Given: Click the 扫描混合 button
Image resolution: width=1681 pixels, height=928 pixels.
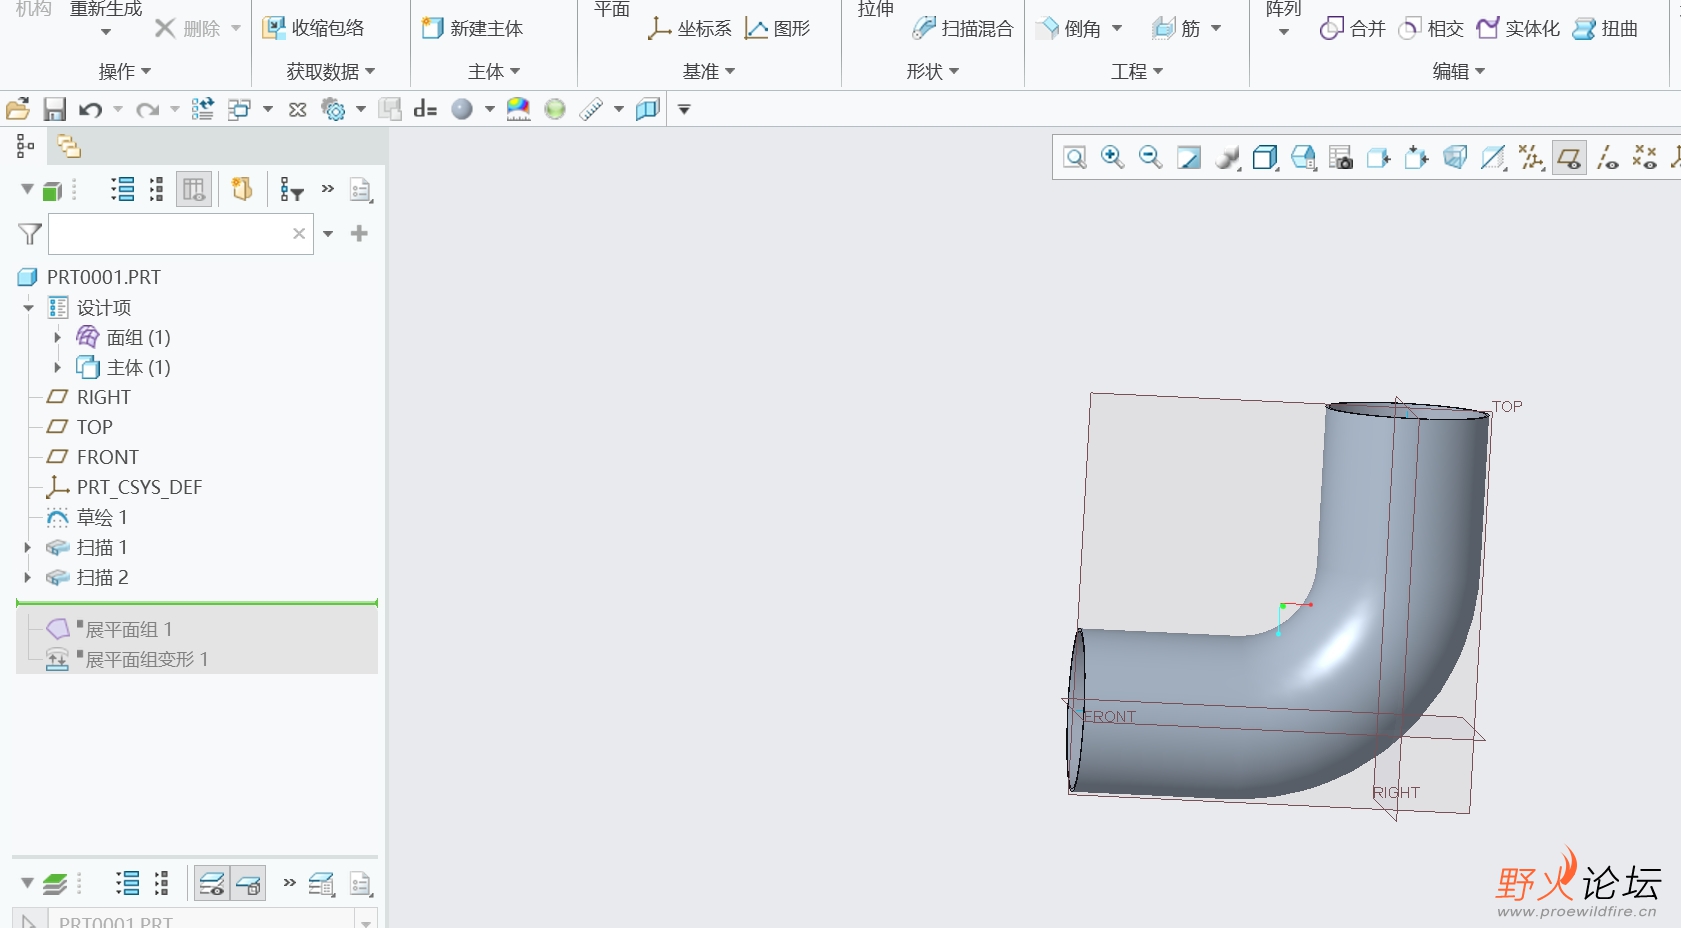Looking at the screenshot, I should click(x=963, y=28).
